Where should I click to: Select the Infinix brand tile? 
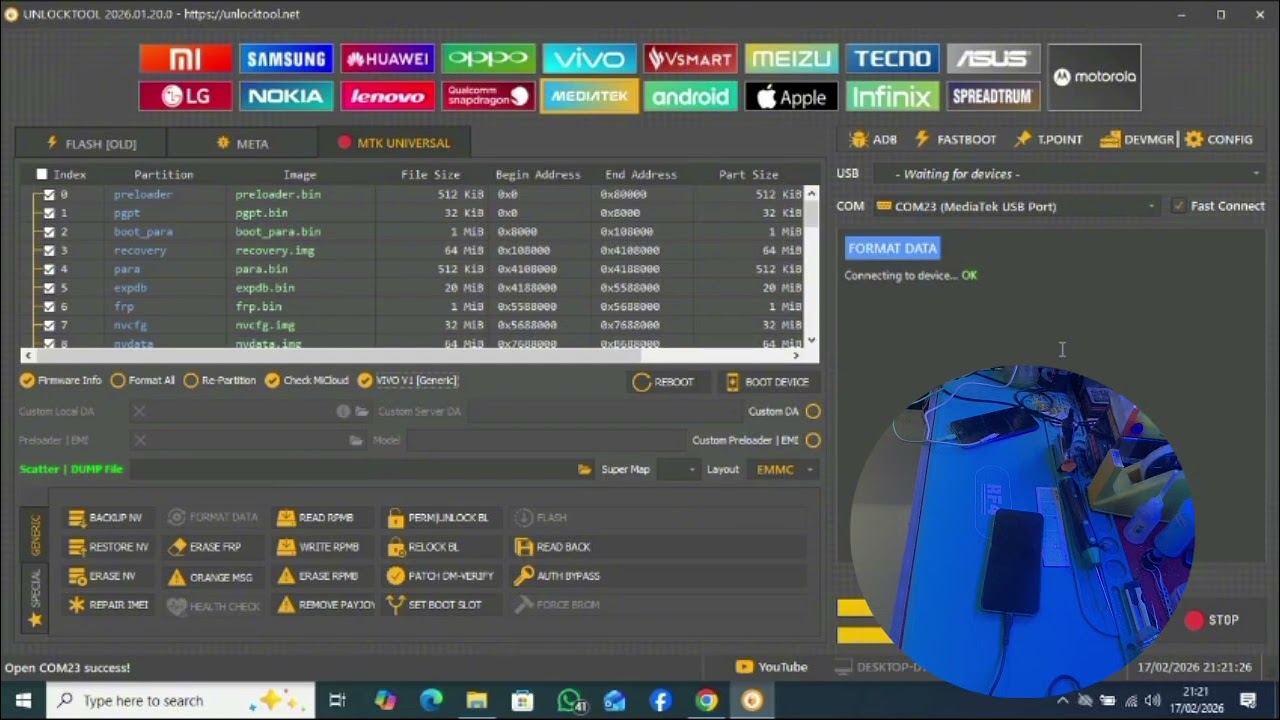(x=893, y=96)
